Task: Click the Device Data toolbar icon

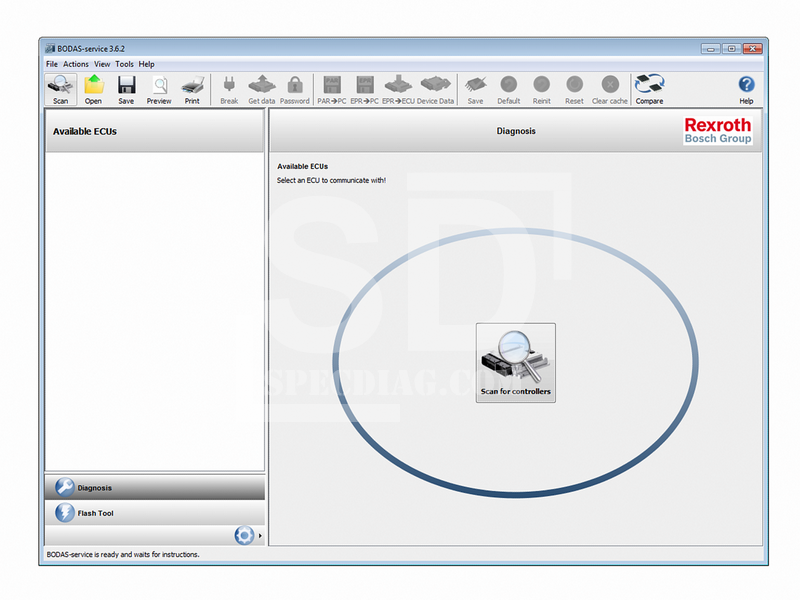Action: click(435, 89)
